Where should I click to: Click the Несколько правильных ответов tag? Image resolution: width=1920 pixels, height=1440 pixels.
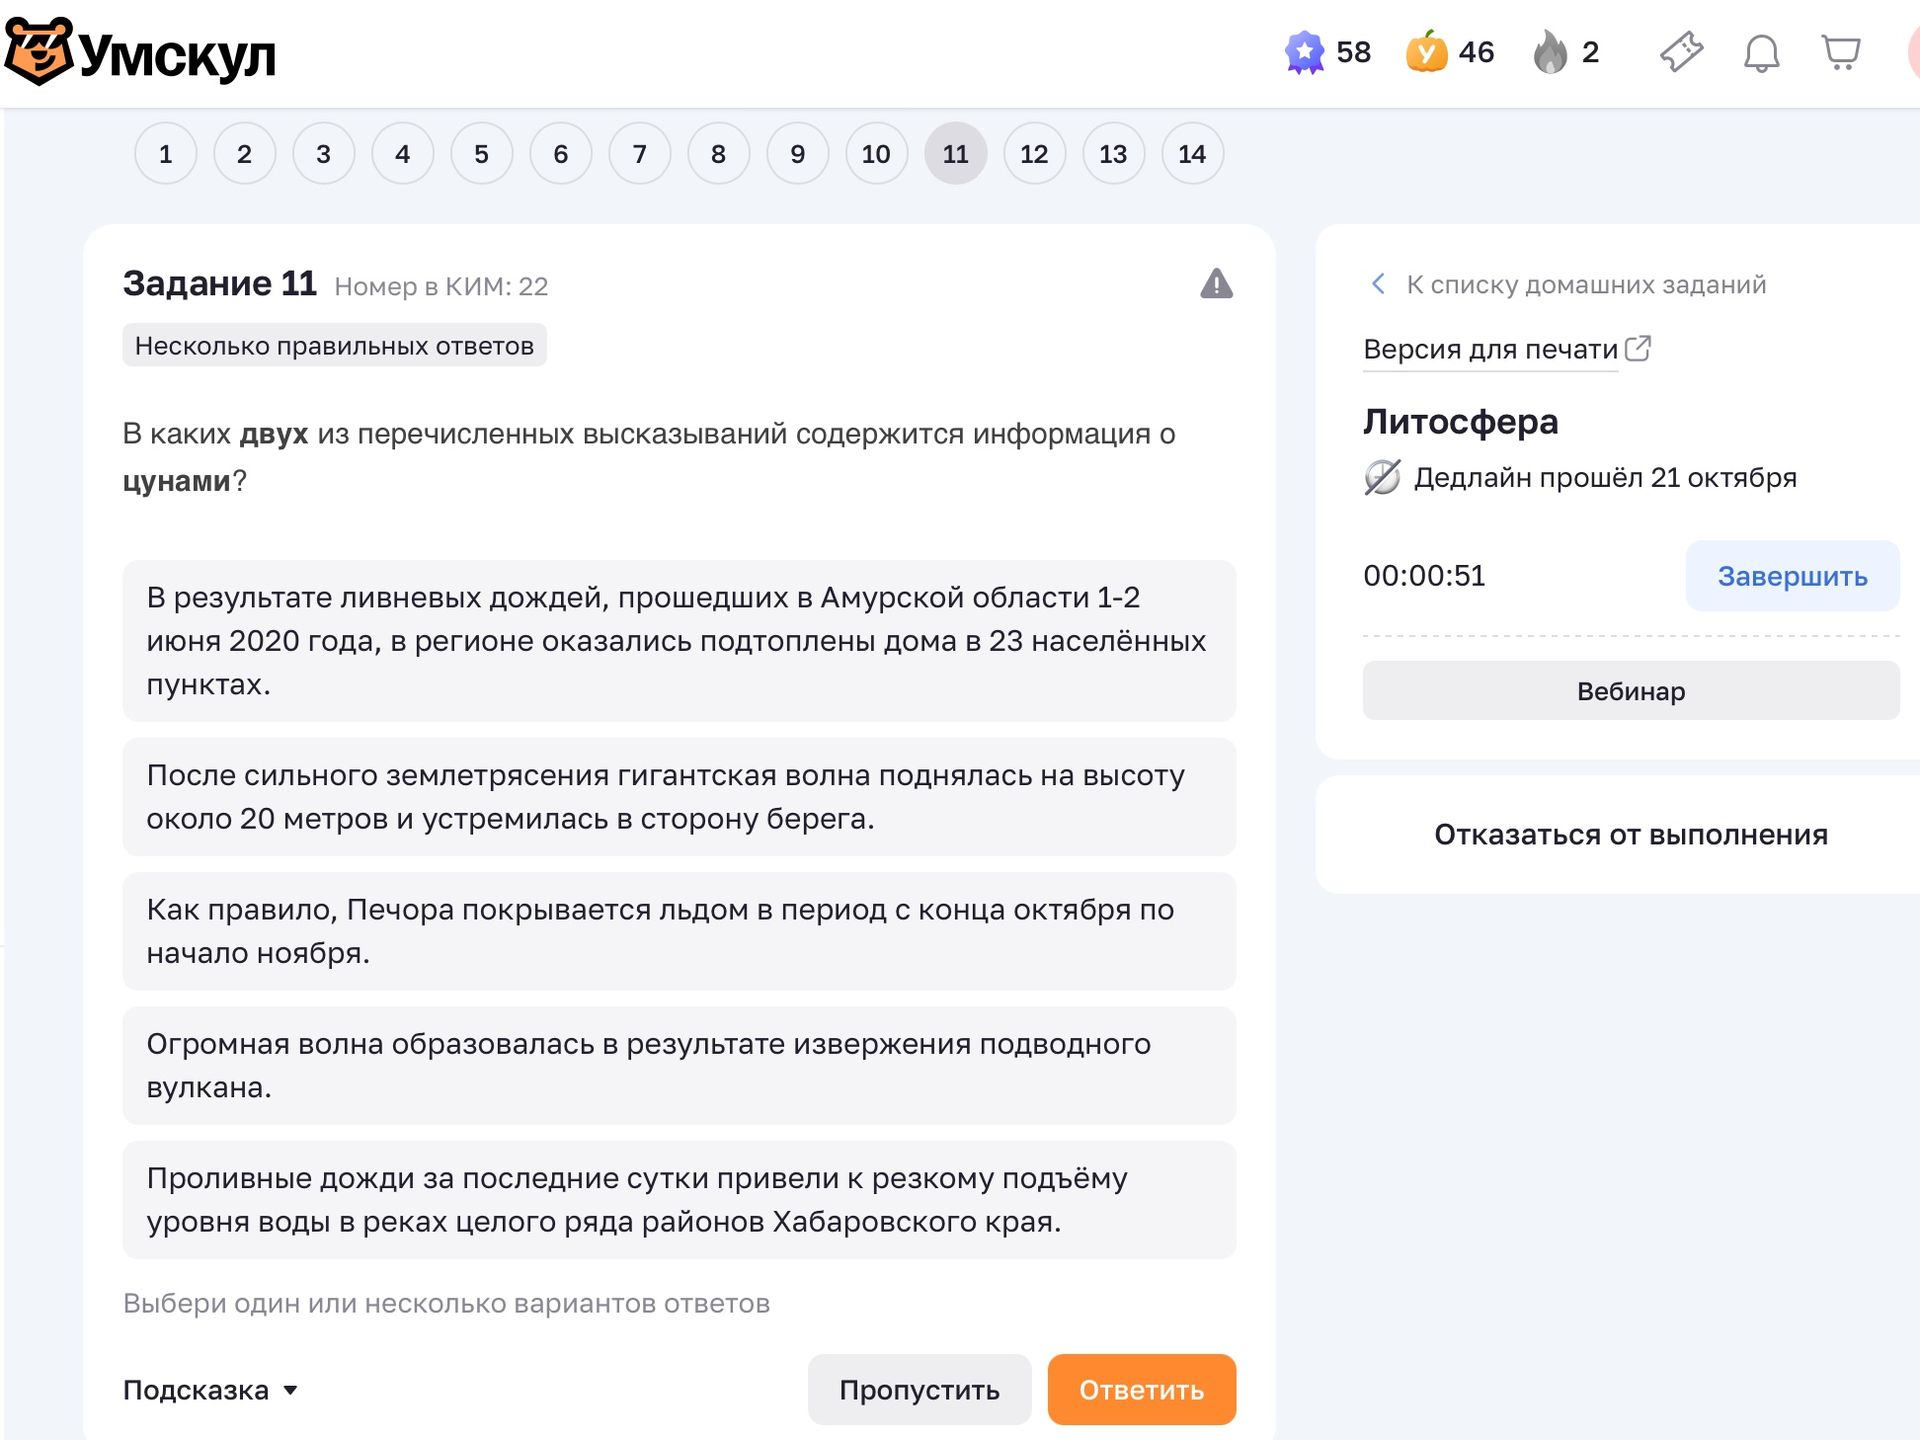tap(335, 345)
